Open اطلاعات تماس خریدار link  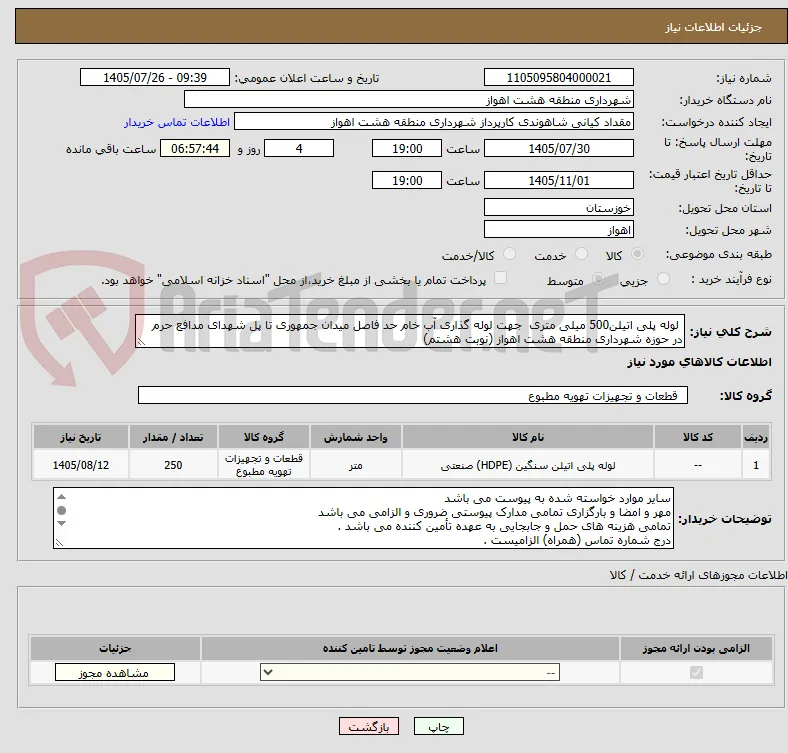click(x=177, y=122)
